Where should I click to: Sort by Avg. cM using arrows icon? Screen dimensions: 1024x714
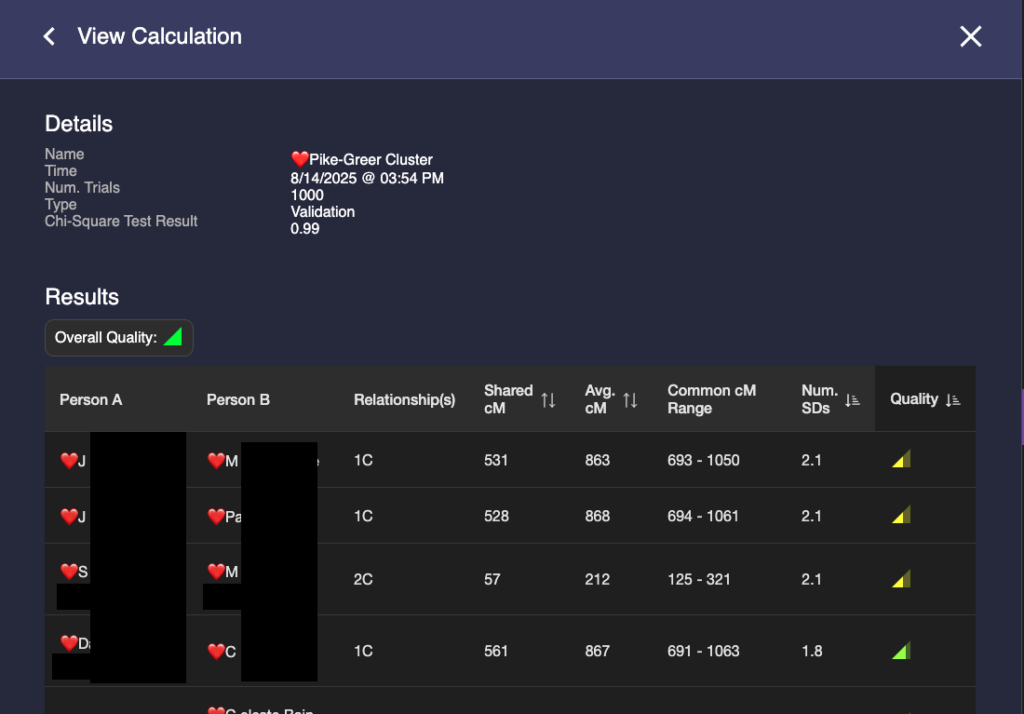point(631,400)
